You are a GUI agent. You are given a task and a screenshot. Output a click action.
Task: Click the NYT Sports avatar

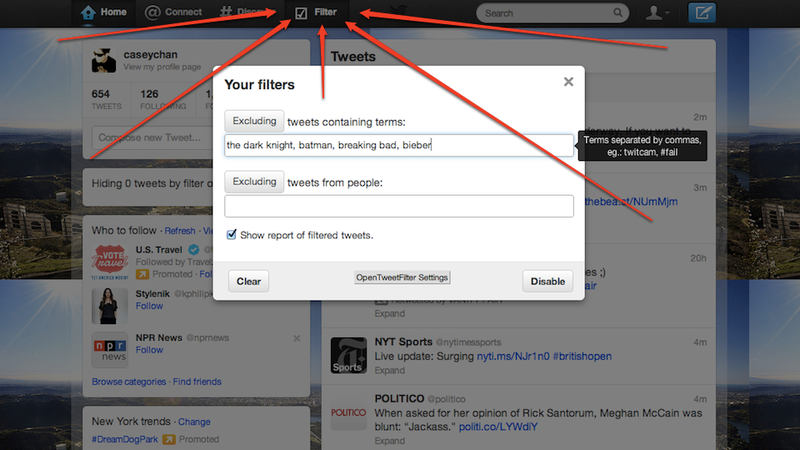point(348,355)
